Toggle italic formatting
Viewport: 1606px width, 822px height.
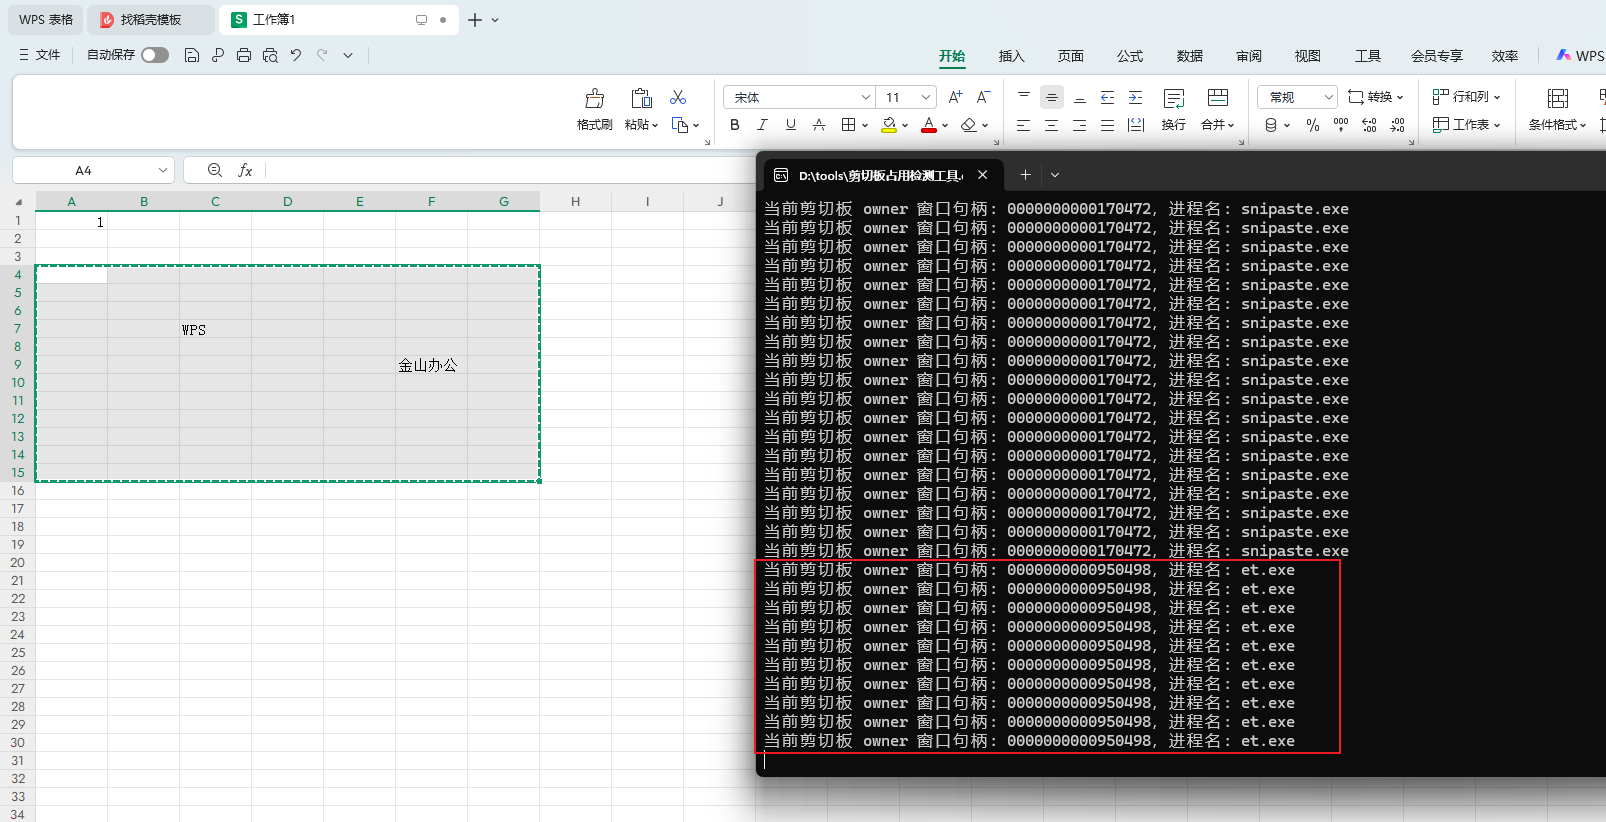pos(762,125)
